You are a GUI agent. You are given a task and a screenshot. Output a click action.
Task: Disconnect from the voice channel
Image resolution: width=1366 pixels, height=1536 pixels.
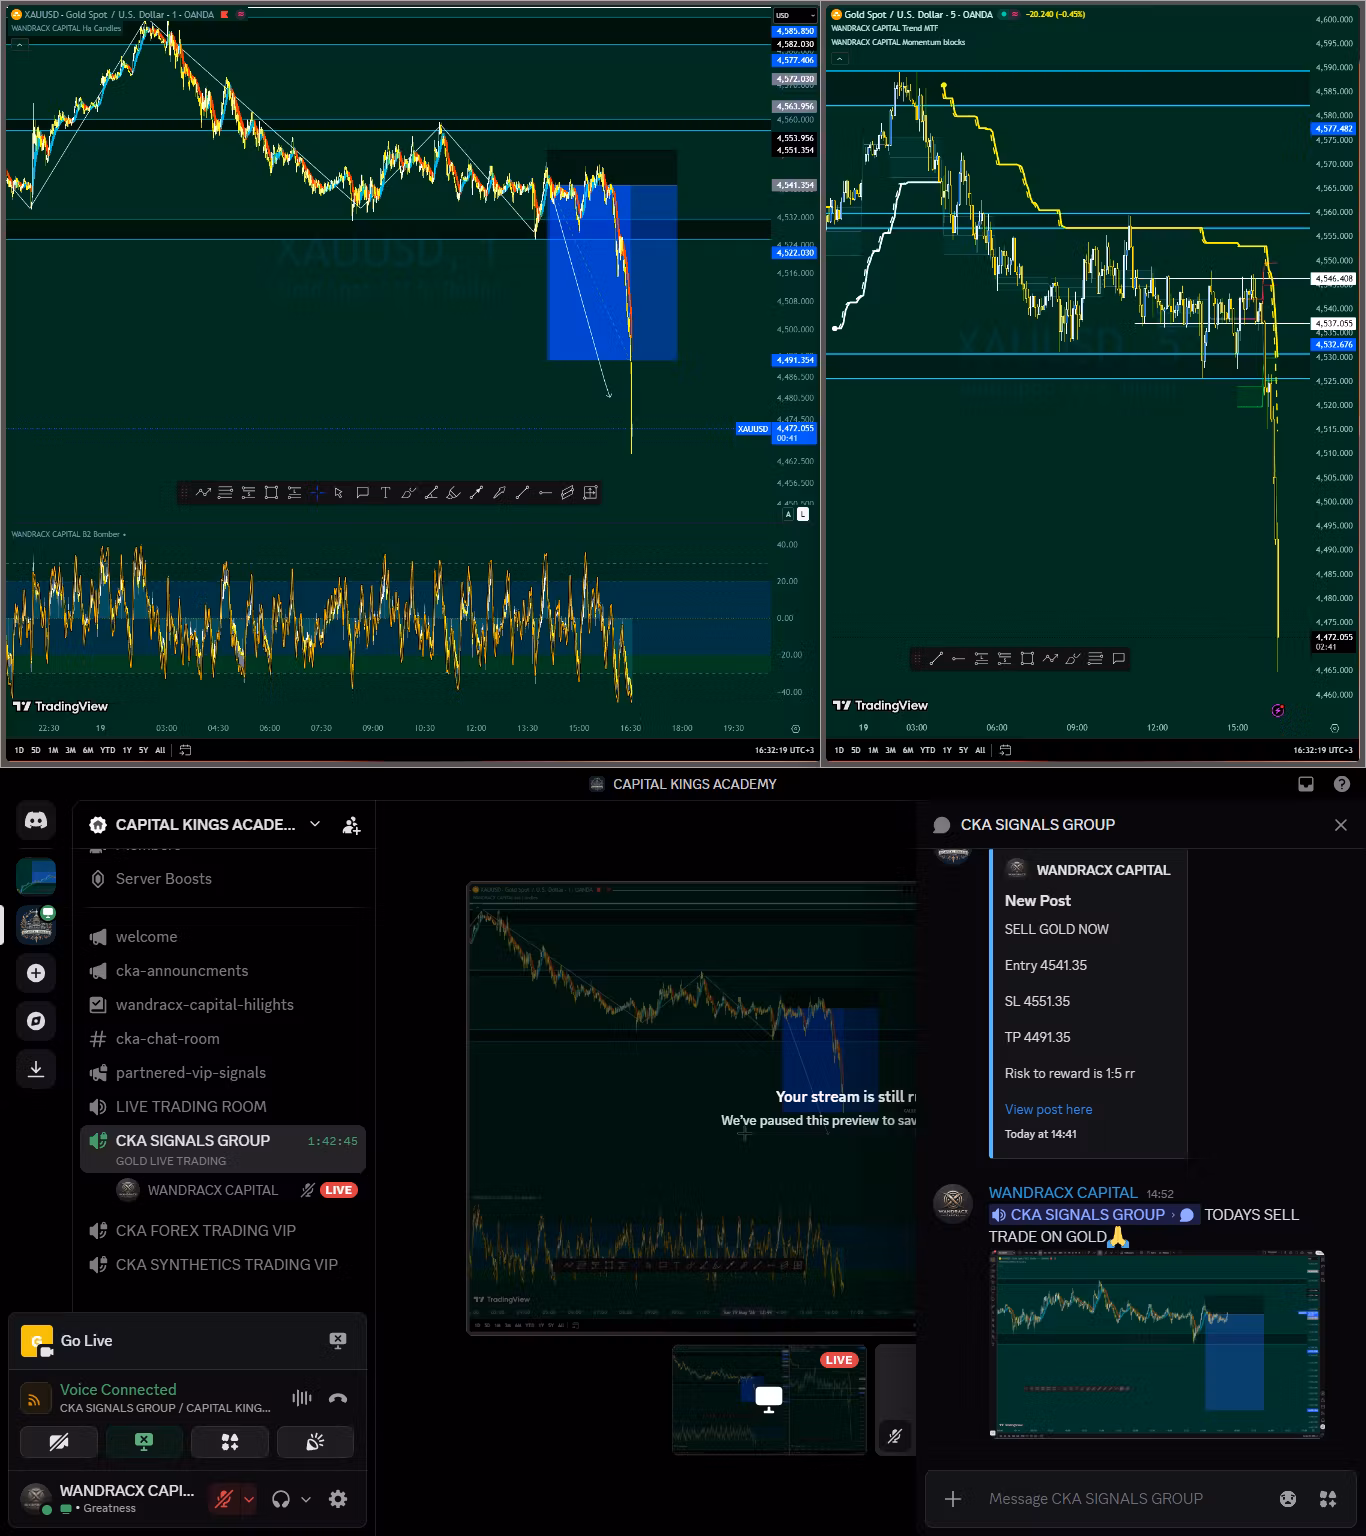(x=338, y=1398)
